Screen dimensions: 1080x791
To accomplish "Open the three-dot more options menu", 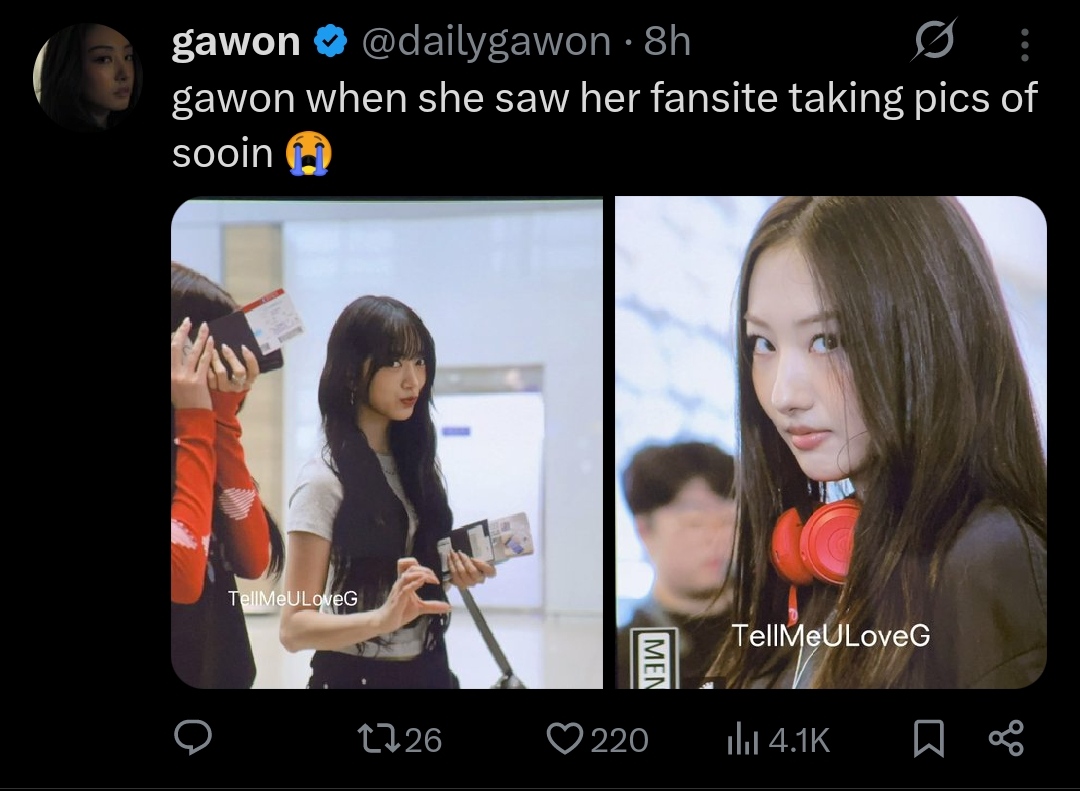I will (x=1025, y=45).
